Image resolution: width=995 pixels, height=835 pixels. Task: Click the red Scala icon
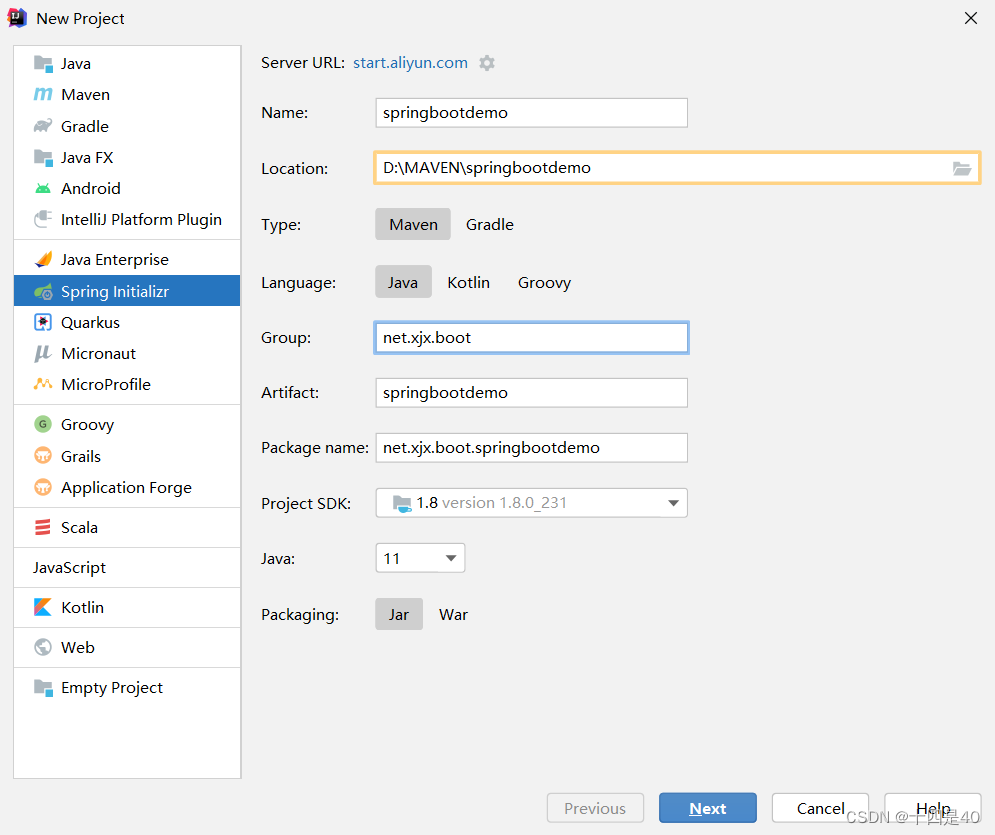(x=43, y=527)
